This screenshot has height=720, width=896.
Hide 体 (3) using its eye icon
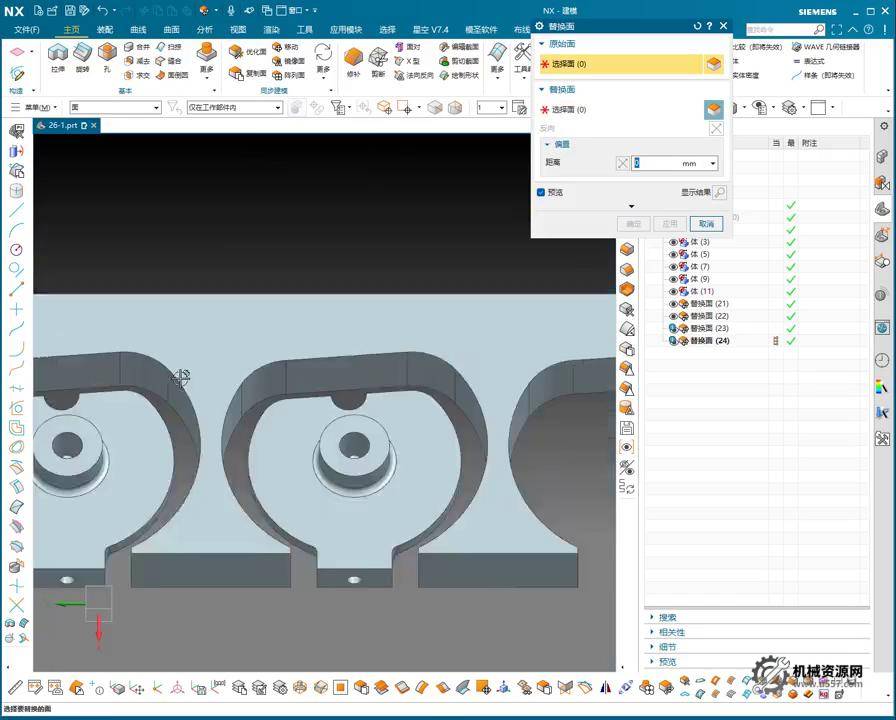point(673,242)
